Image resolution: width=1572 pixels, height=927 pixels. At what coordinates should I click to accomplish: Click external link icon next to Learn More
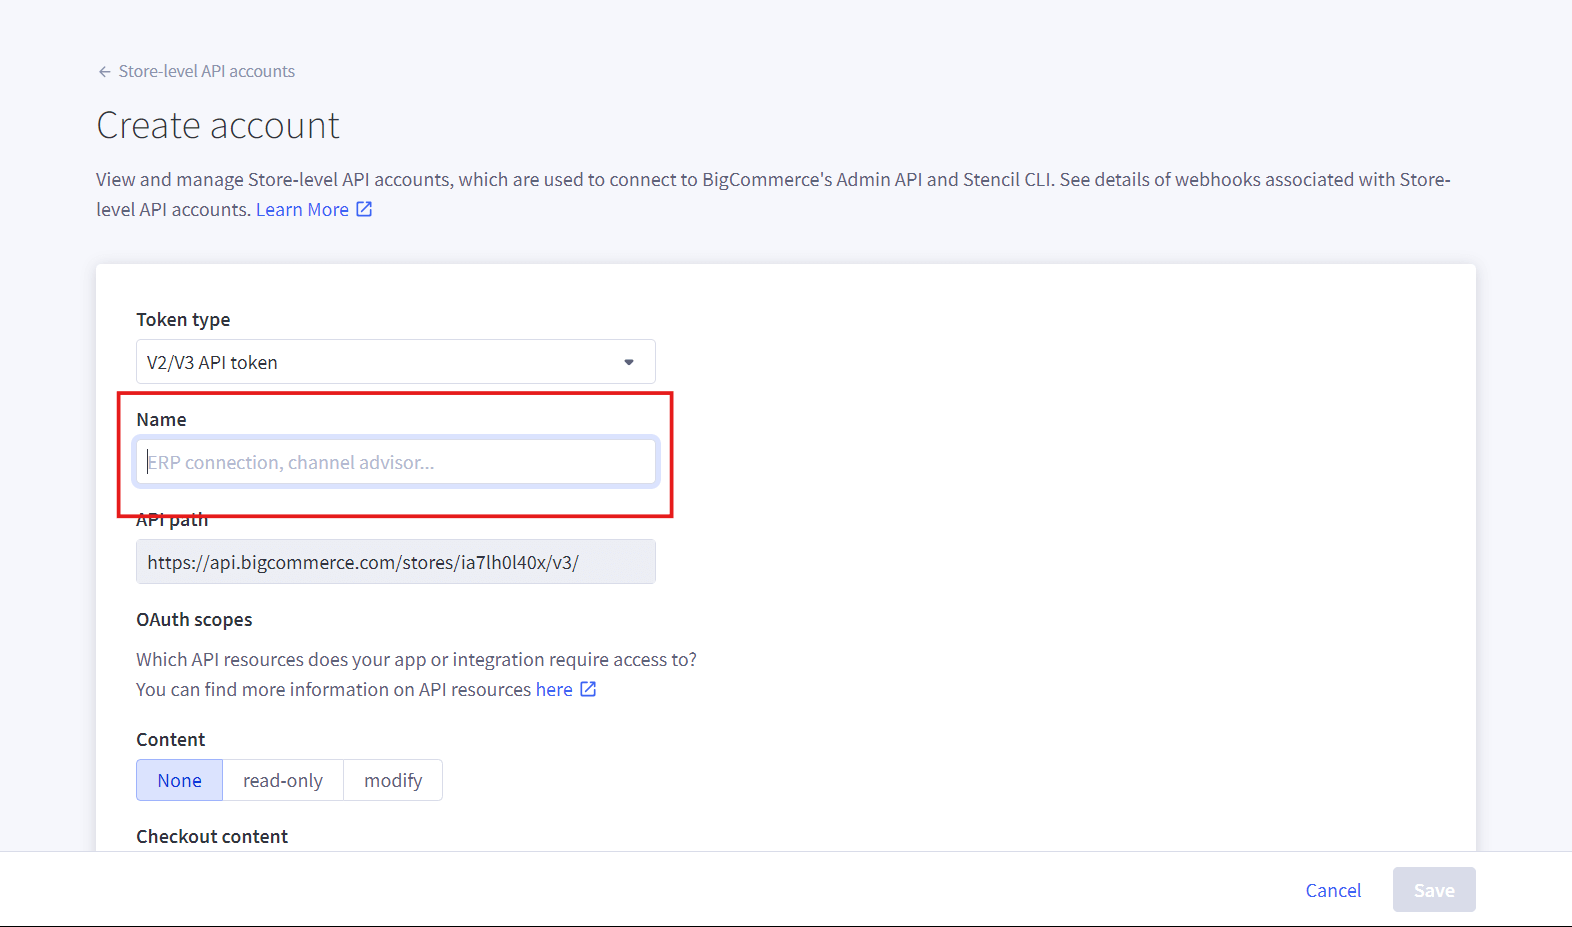point(365,209)
